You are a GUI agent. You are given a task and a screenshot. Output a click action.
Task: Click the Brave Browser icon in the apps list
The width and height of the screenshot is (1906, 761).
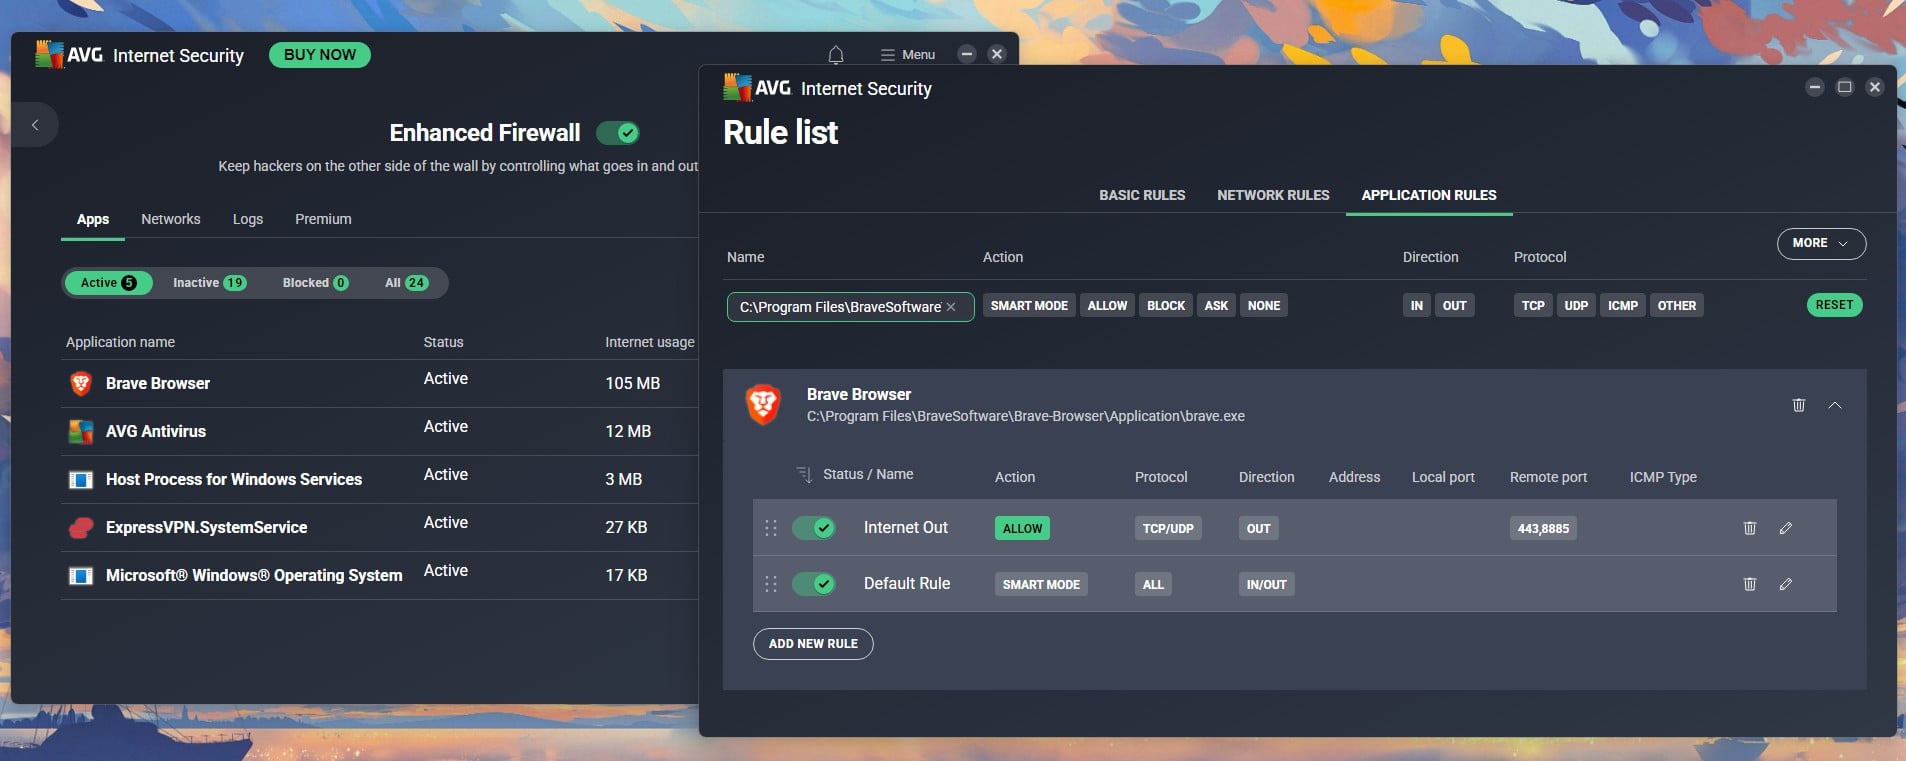coord(81,383)
